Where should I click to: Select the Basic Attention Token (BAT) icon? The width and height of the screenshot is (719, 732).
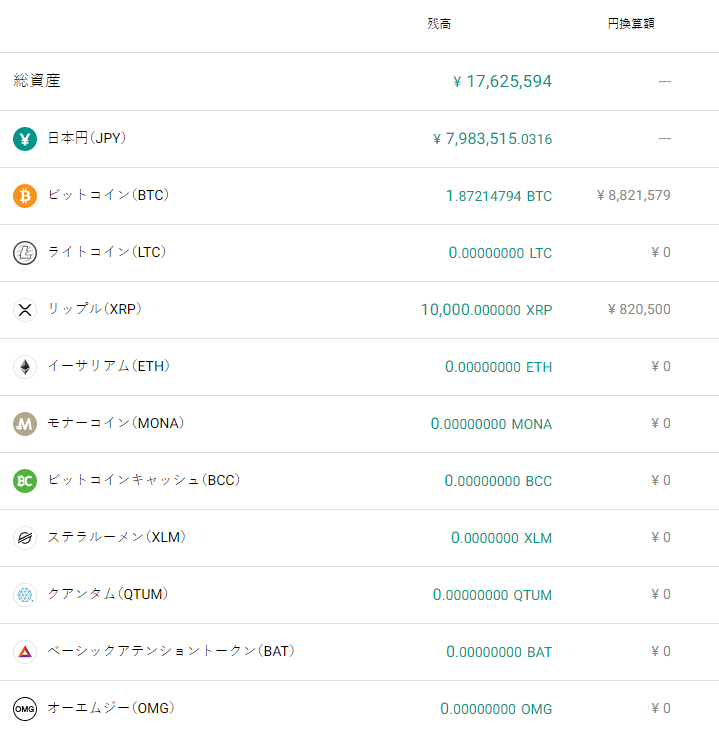pyautogui.click(x=25, y=652)
